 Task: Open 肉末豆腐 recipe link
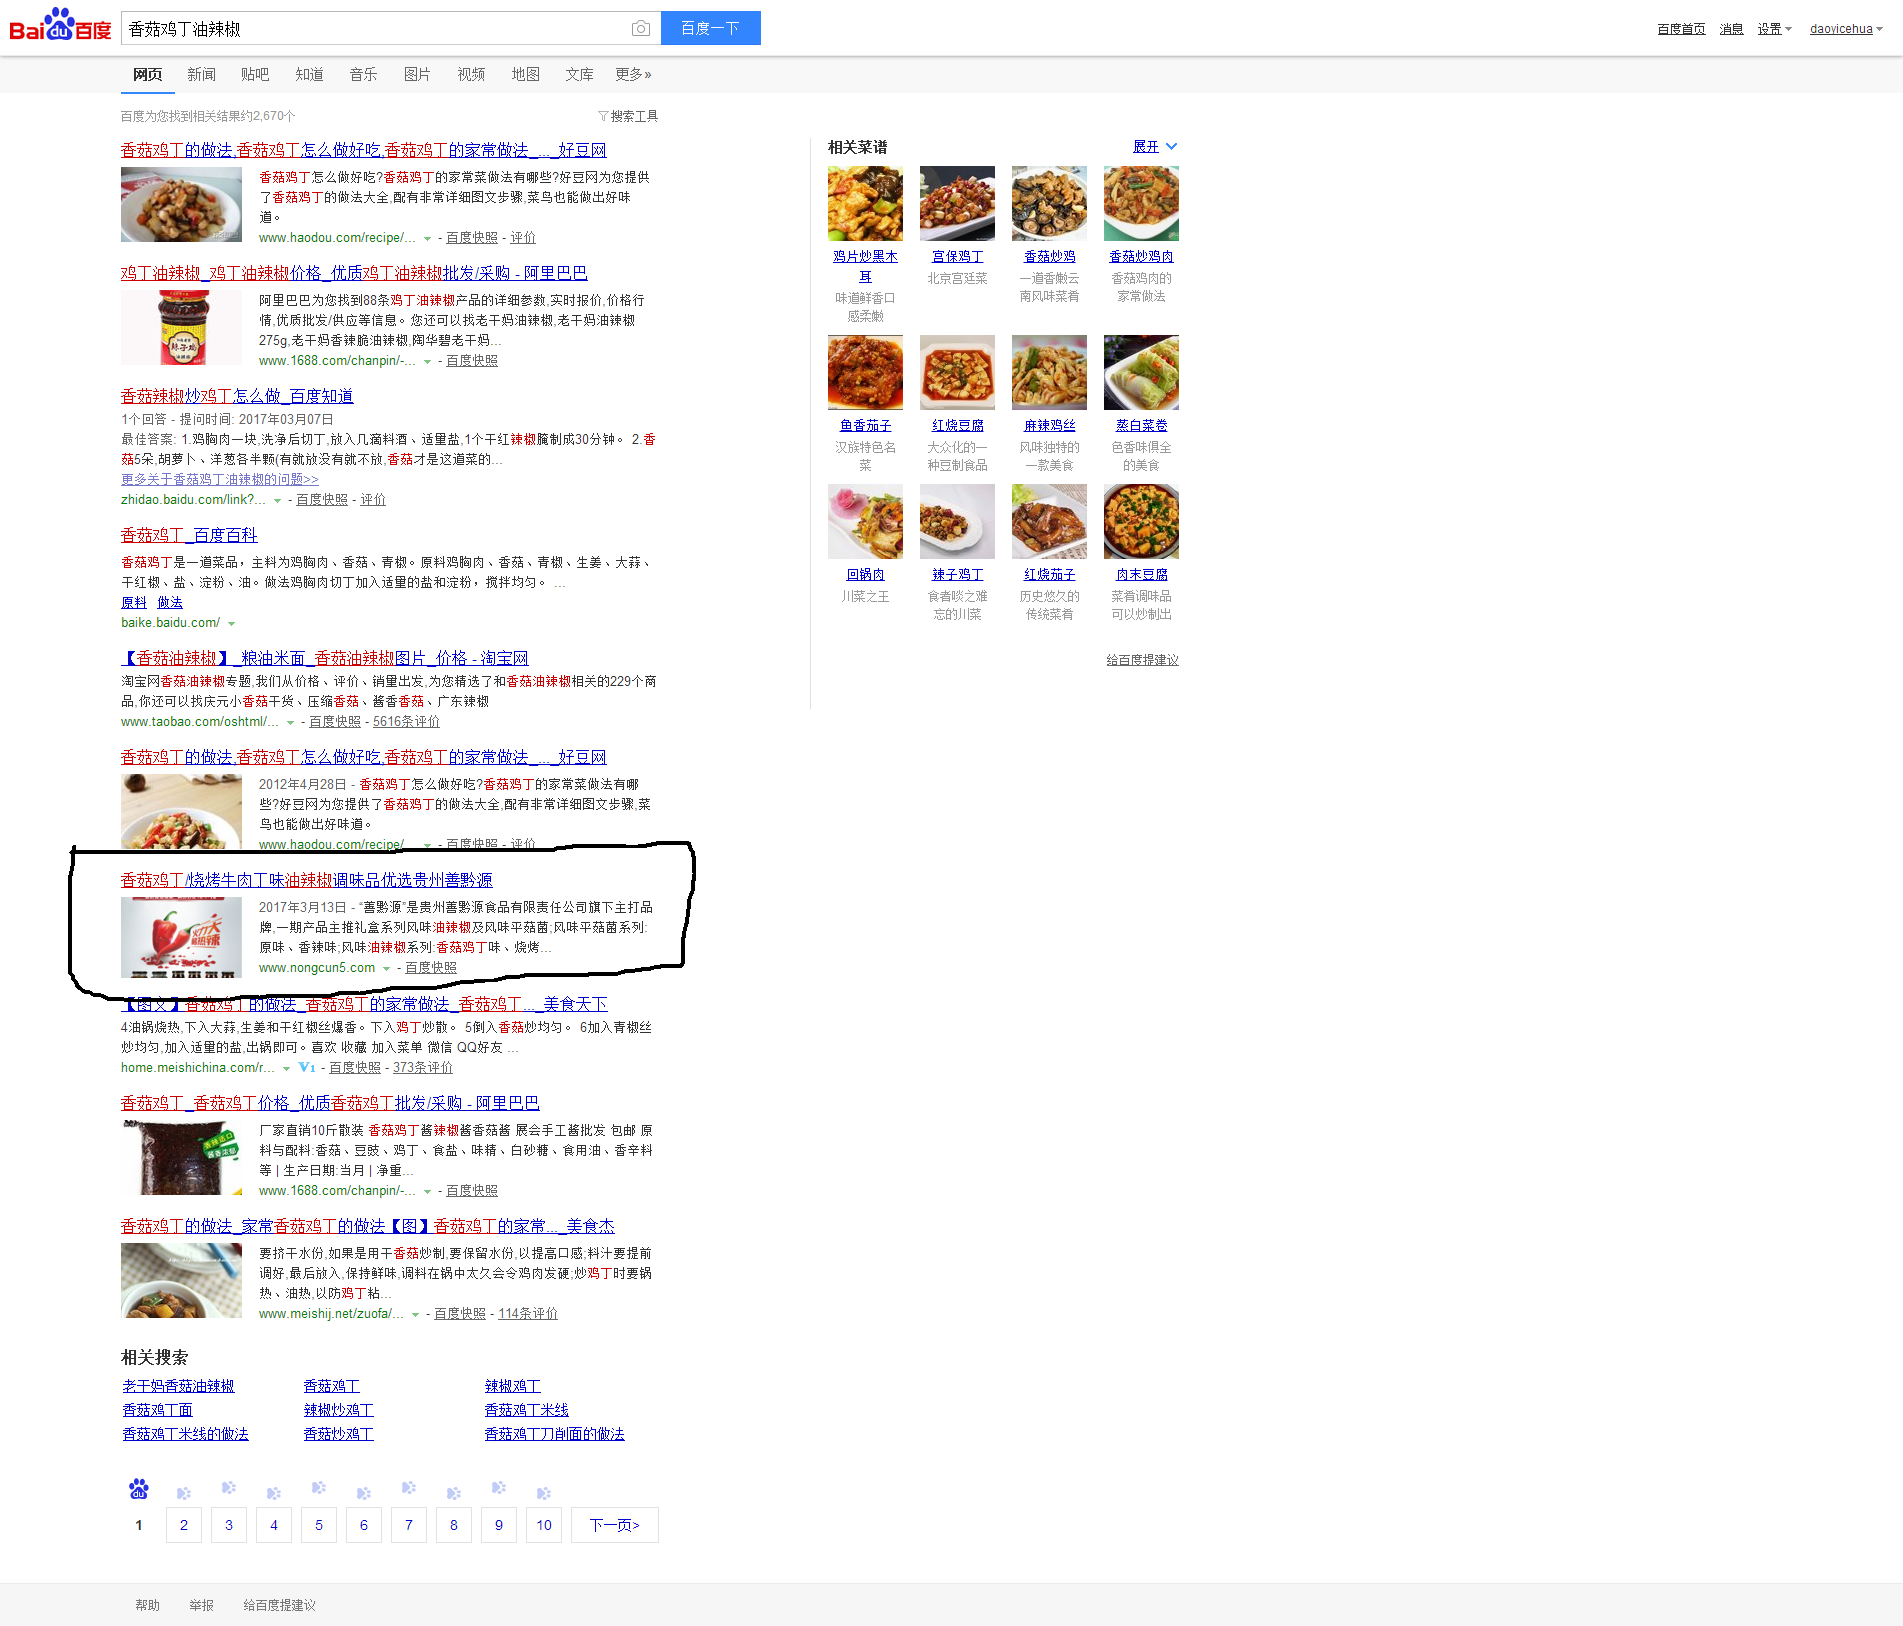pos(1141,574)
